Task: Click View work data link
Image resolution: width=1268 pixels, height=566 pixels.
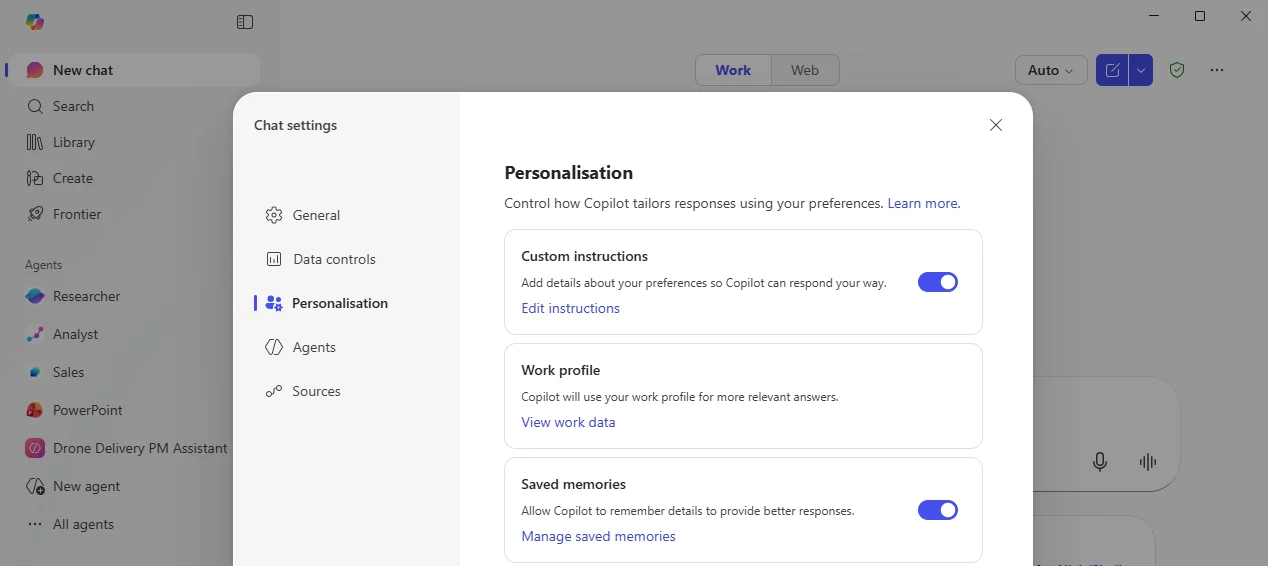Action: pos(568,422)
